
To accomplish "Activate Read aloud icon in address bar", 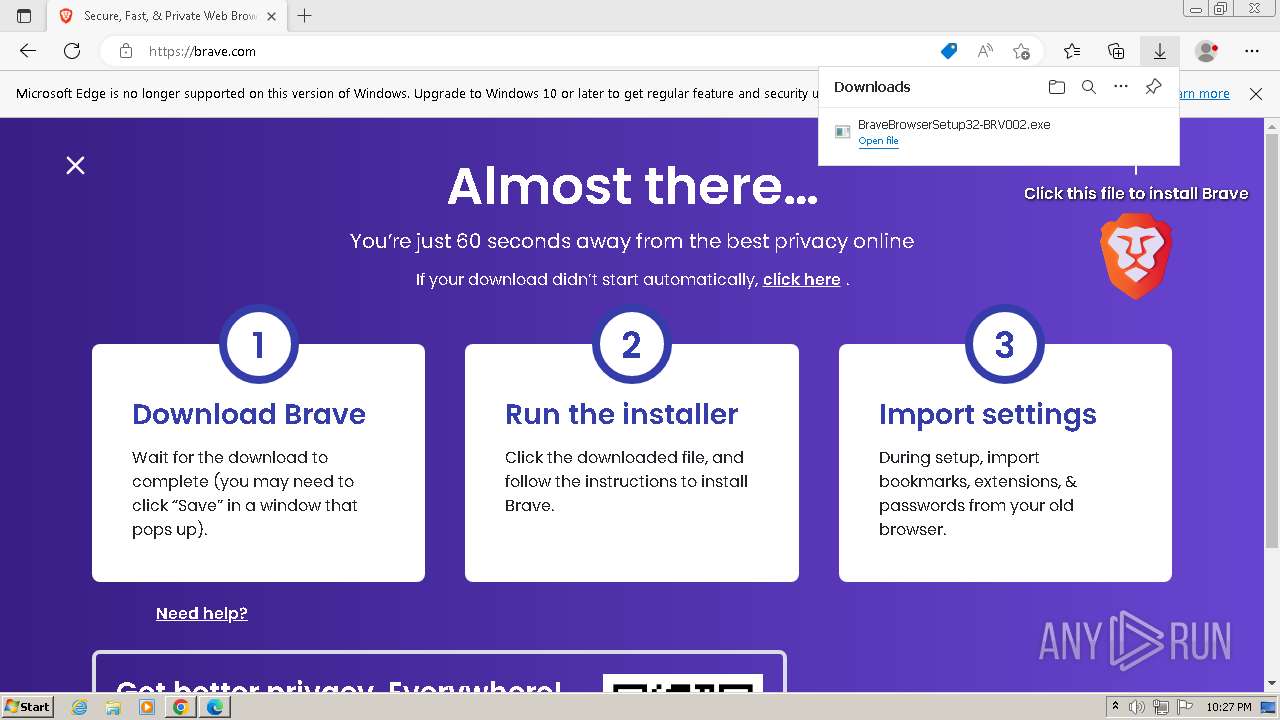I will tap(985, 51).
